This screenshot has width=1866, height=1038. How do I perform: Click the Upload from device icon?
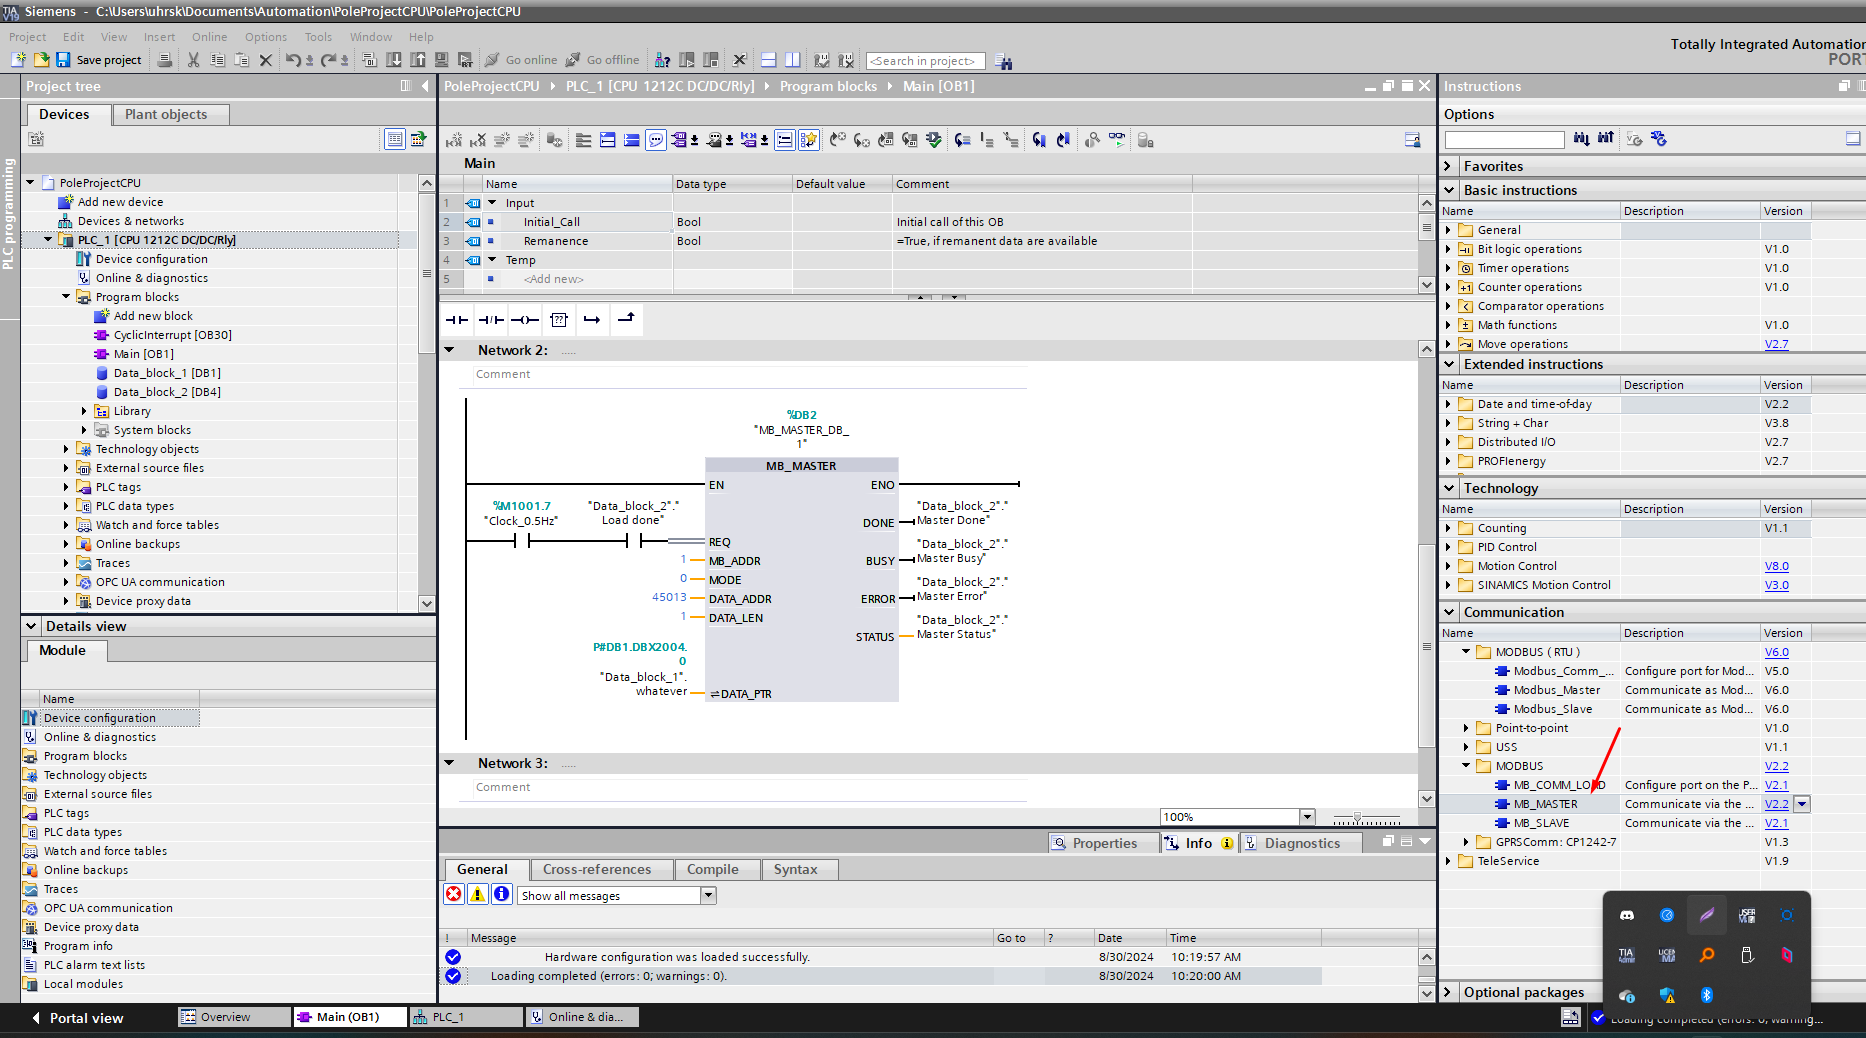[418, 60]
